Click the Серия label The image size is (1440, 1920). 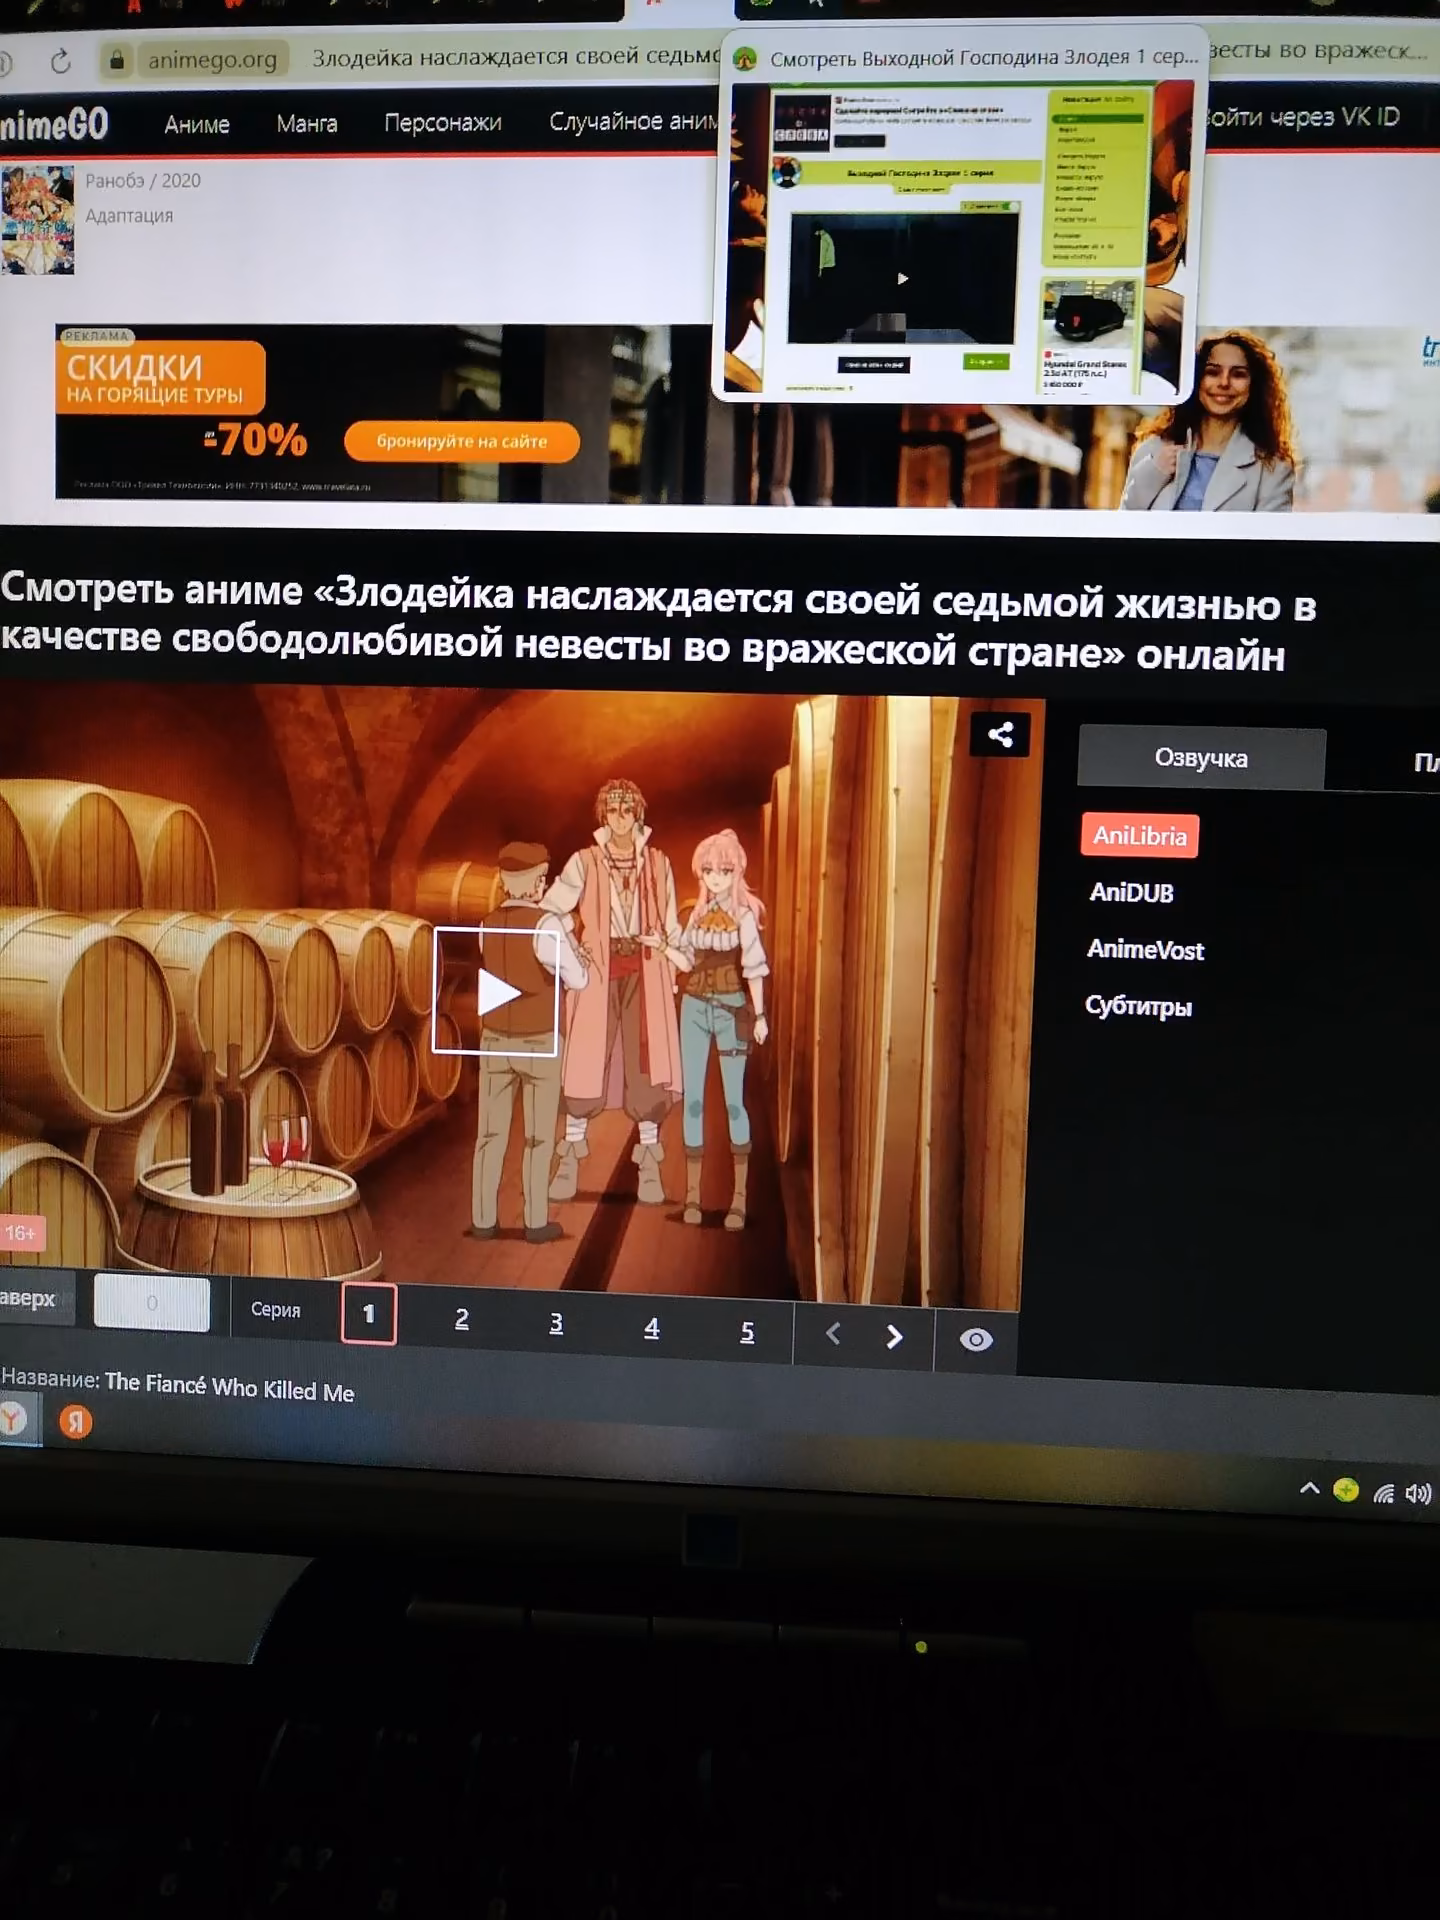pyautogui.click(x=275, y=1309)
